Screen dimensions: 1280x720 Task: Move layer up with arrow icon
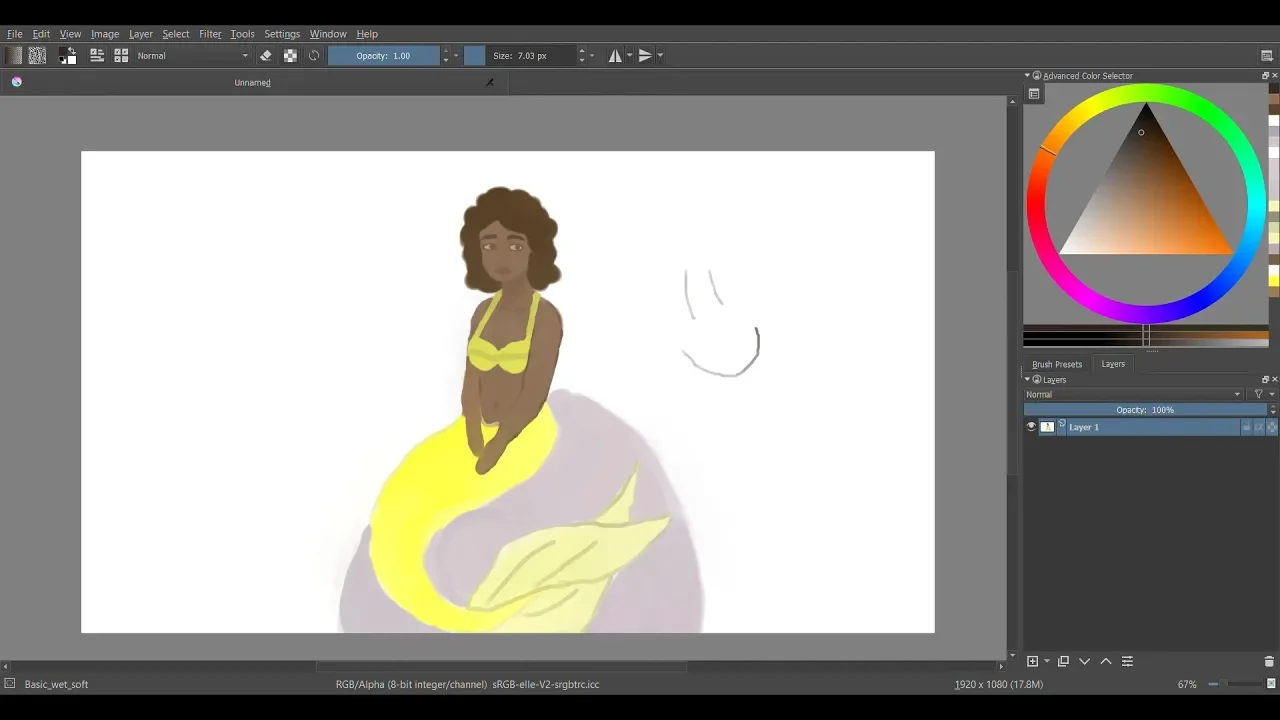[x=1106, y=662]
